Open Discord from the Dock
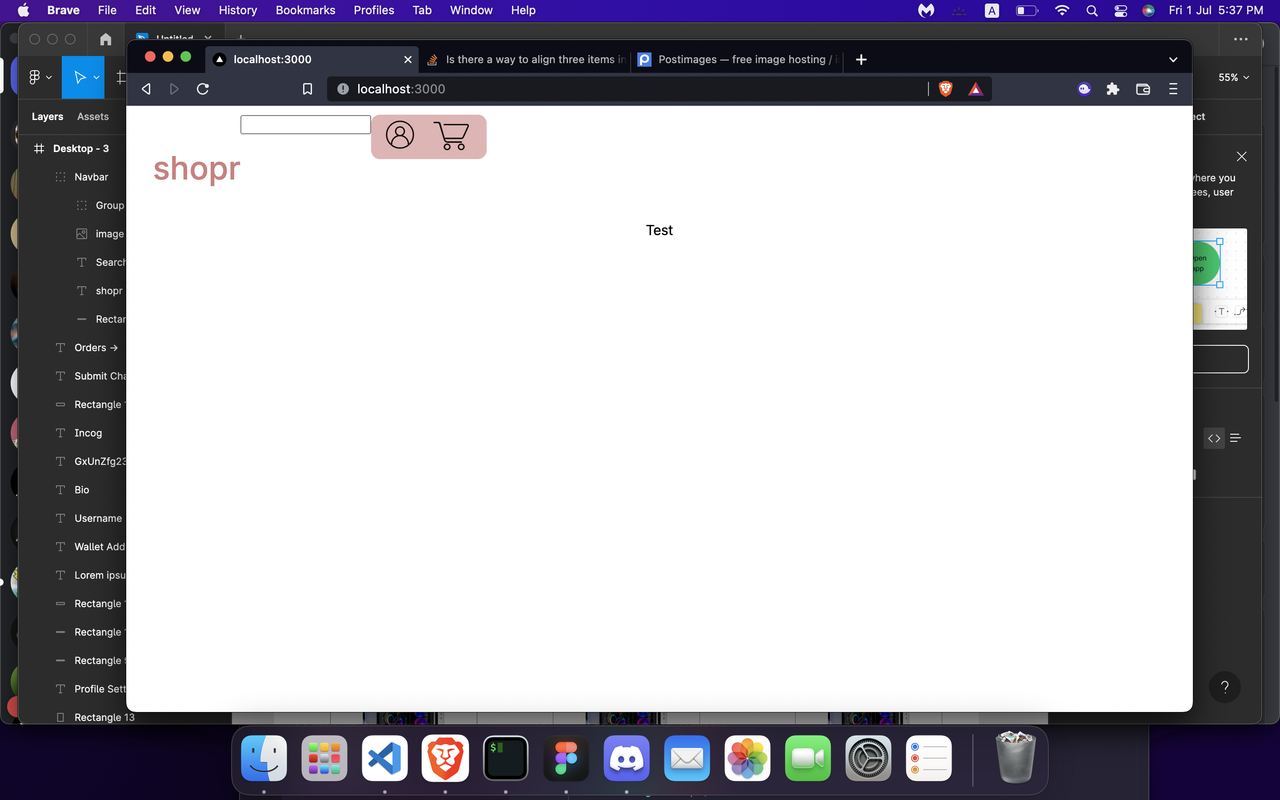Image resolution: width=1280 pixels, height=800 pixels. [627, 758]
